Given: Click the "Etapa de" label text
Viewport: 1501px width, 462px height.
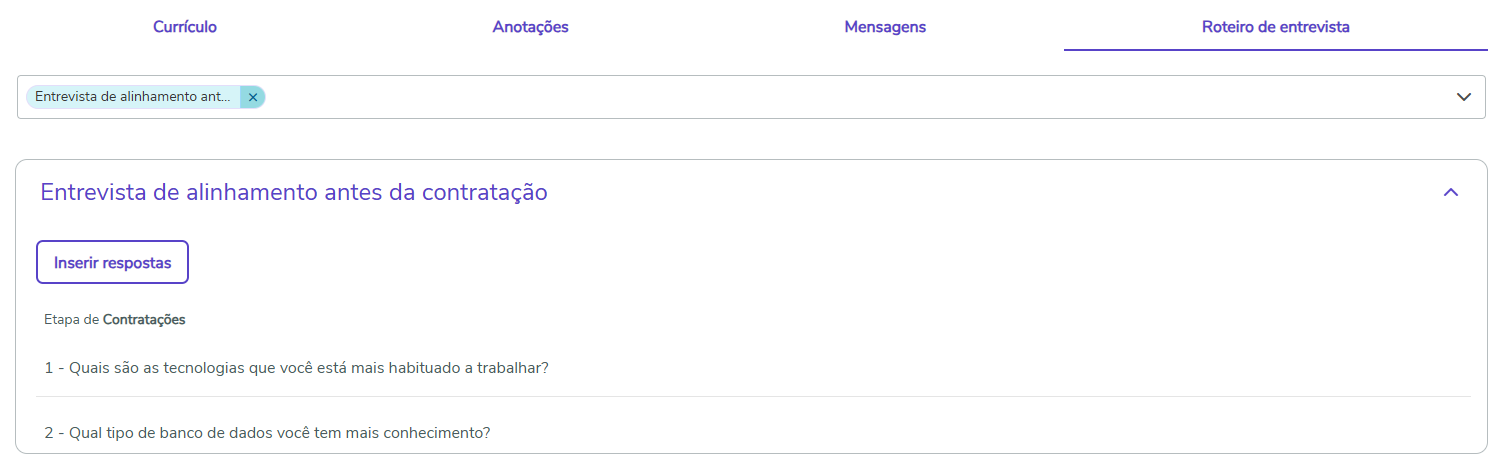Looking at the screenshot, I should click(71, 320).
